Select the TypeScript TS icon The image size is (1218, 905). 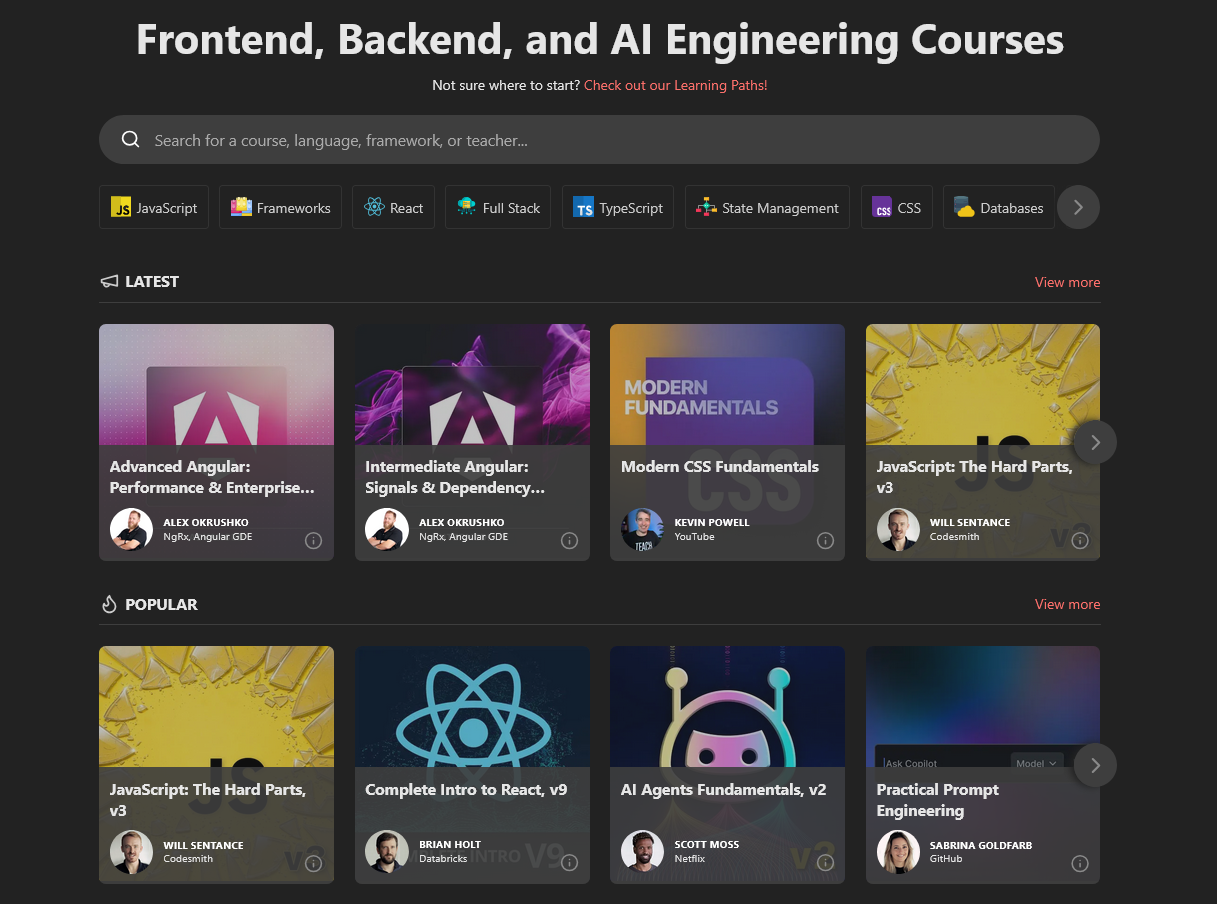tap(584, 208)
